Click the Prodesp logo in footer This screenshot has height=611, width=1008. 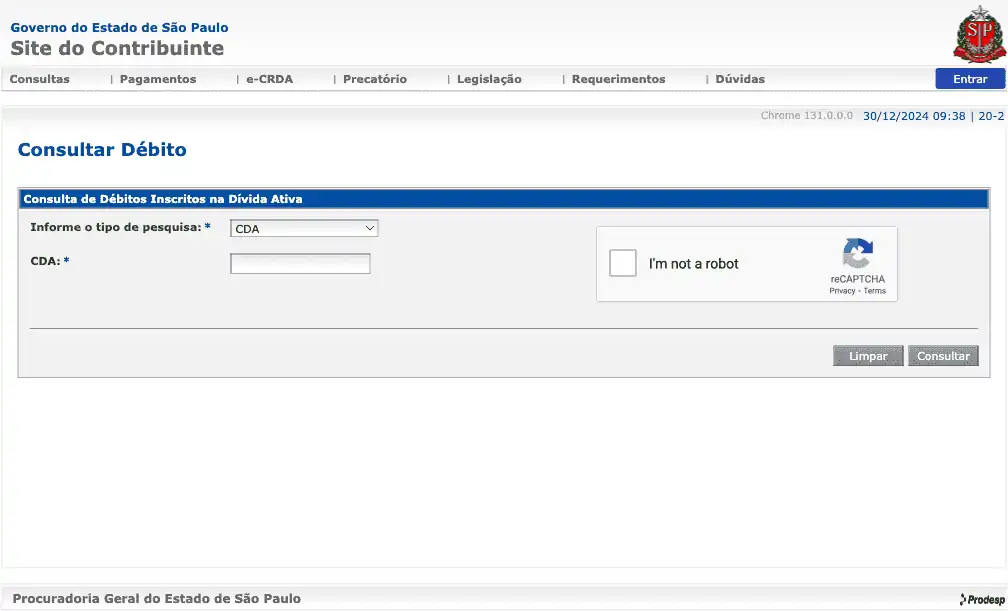[x=981, y=599]
